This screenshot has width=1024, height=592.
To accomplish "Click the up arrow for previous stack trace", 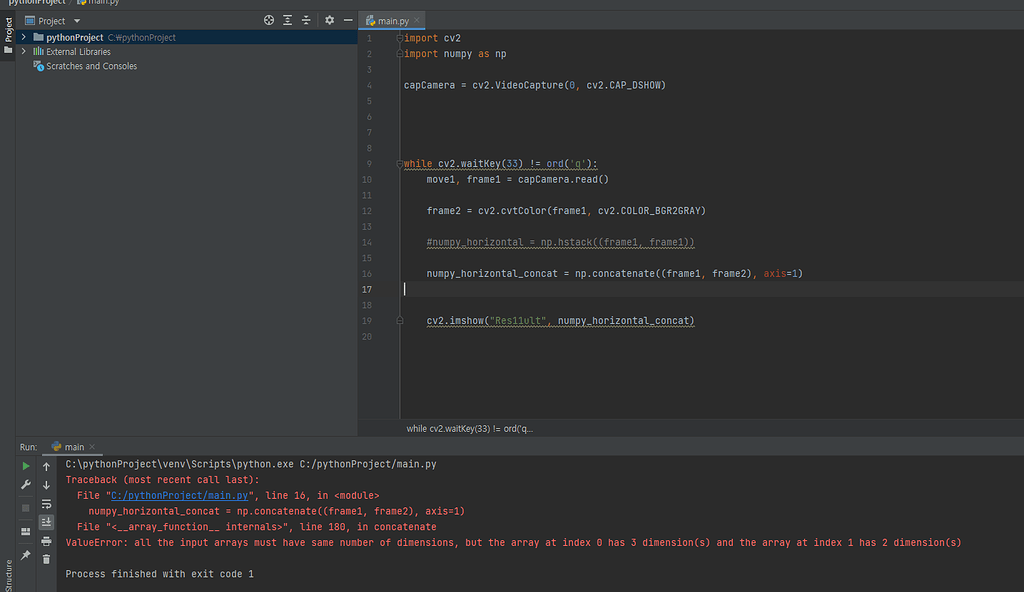I will coord(46,465).
